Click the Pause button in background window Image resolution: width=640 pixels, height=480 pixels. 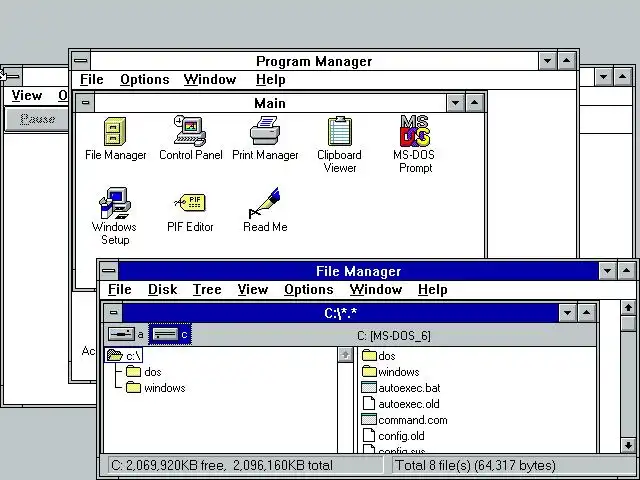[37, 119]
